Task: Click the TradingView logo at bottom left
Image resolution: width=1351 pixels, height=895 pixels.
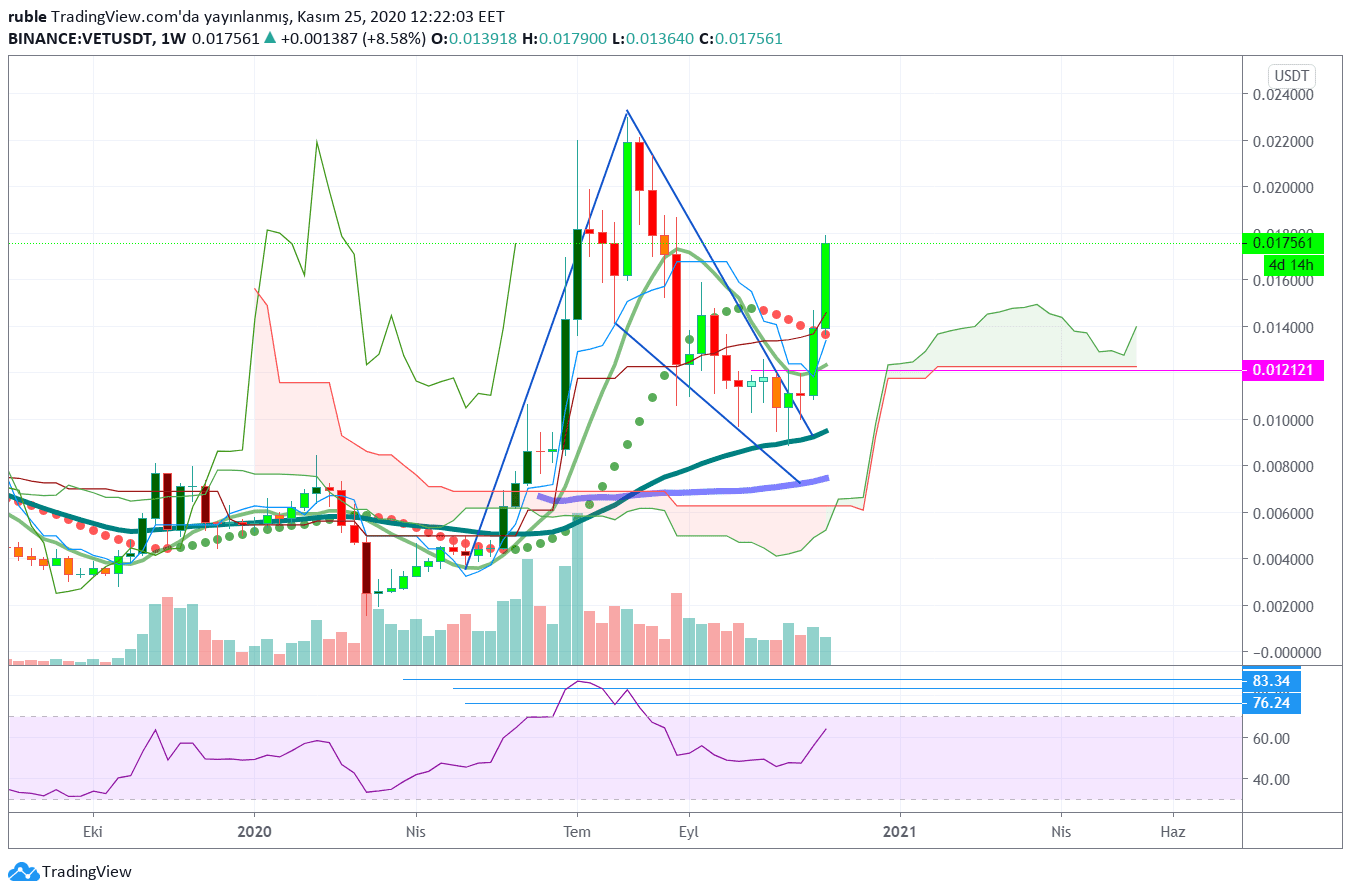Action: coord(70,872)
